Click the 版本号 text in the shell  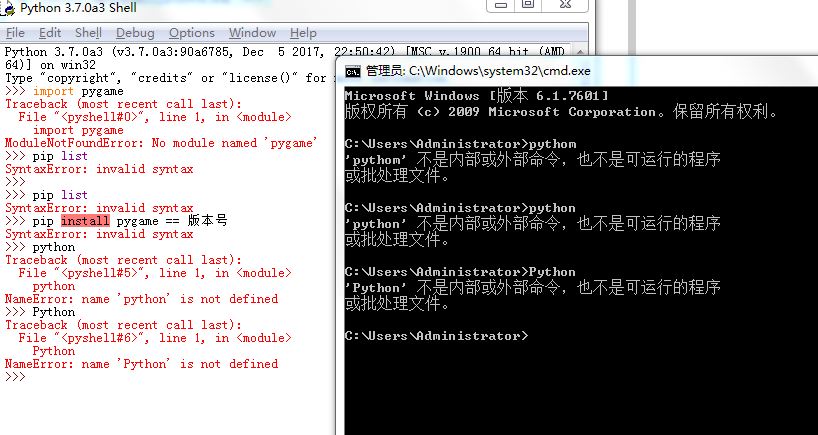pos(208,221)
